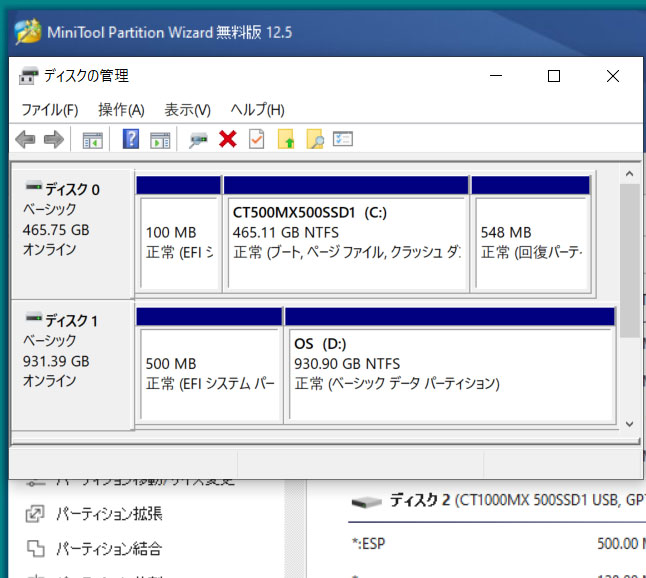Screen dimensions: 646x578
Task: Click the connect/rescan disk toolbar icon
Action: pos(198,140)
